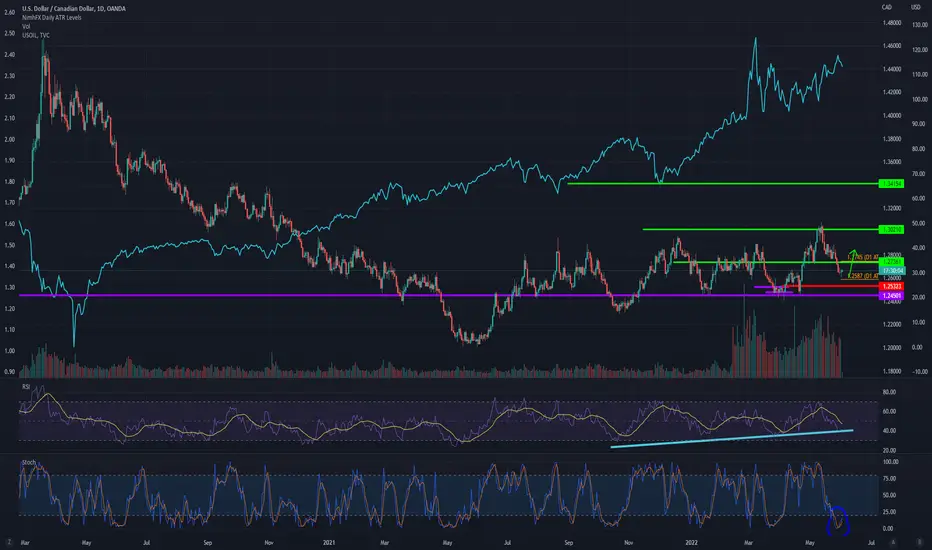Click the -10.00 value on USD scale

[920, 372]
